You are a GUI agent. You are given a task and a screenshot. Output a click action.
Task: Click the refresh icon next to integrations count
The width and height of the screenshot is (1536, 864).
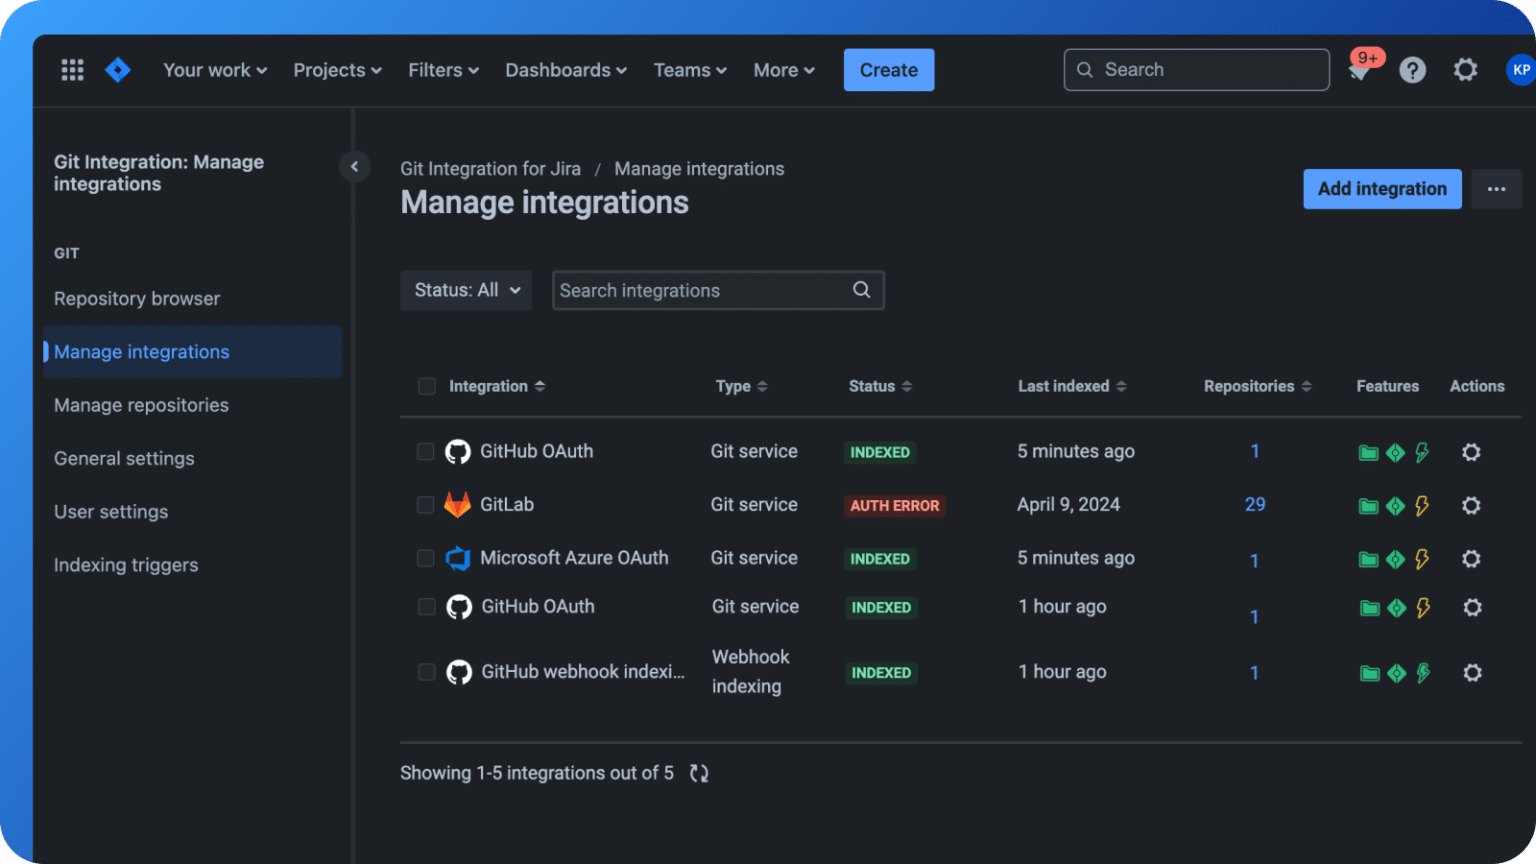pos(699,773)
